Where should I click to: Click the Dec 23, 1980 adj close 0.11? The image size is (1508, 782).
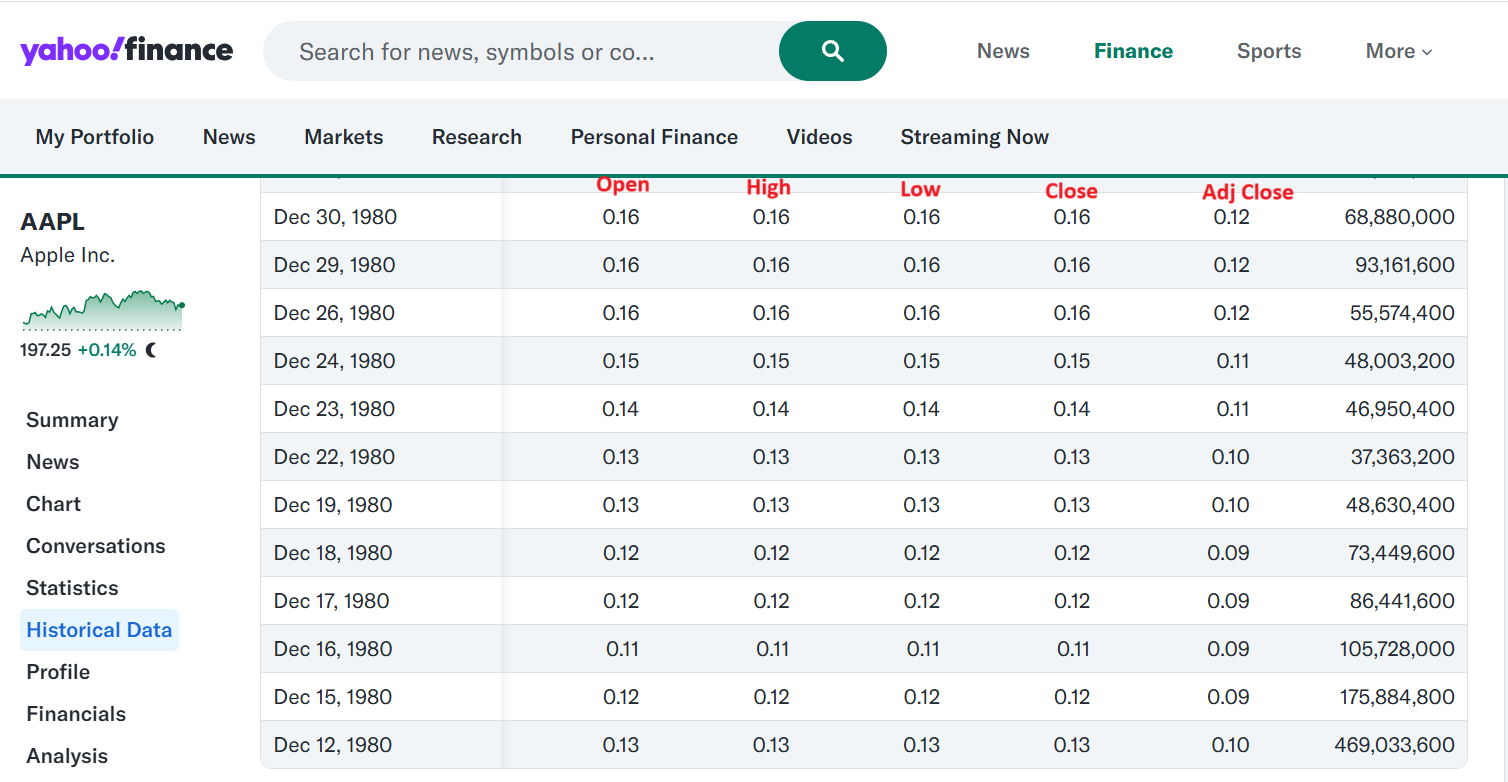click(x=1233, y=409)
